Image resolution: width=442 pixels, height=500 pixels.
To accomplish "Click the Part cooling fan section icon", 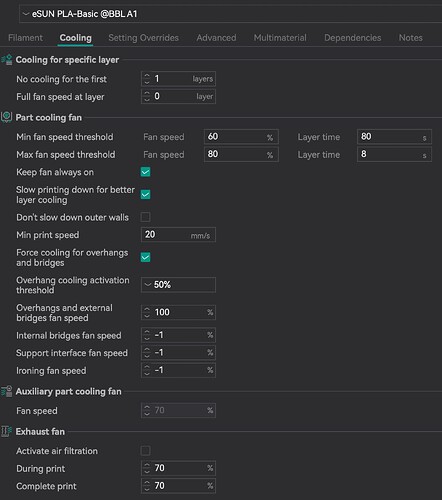I will [7, 117].
